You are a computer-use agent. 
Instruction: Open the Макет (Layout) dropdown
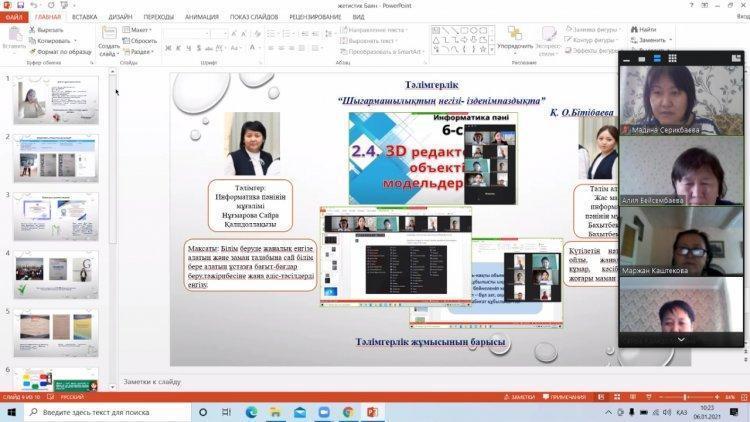(137, 30)
